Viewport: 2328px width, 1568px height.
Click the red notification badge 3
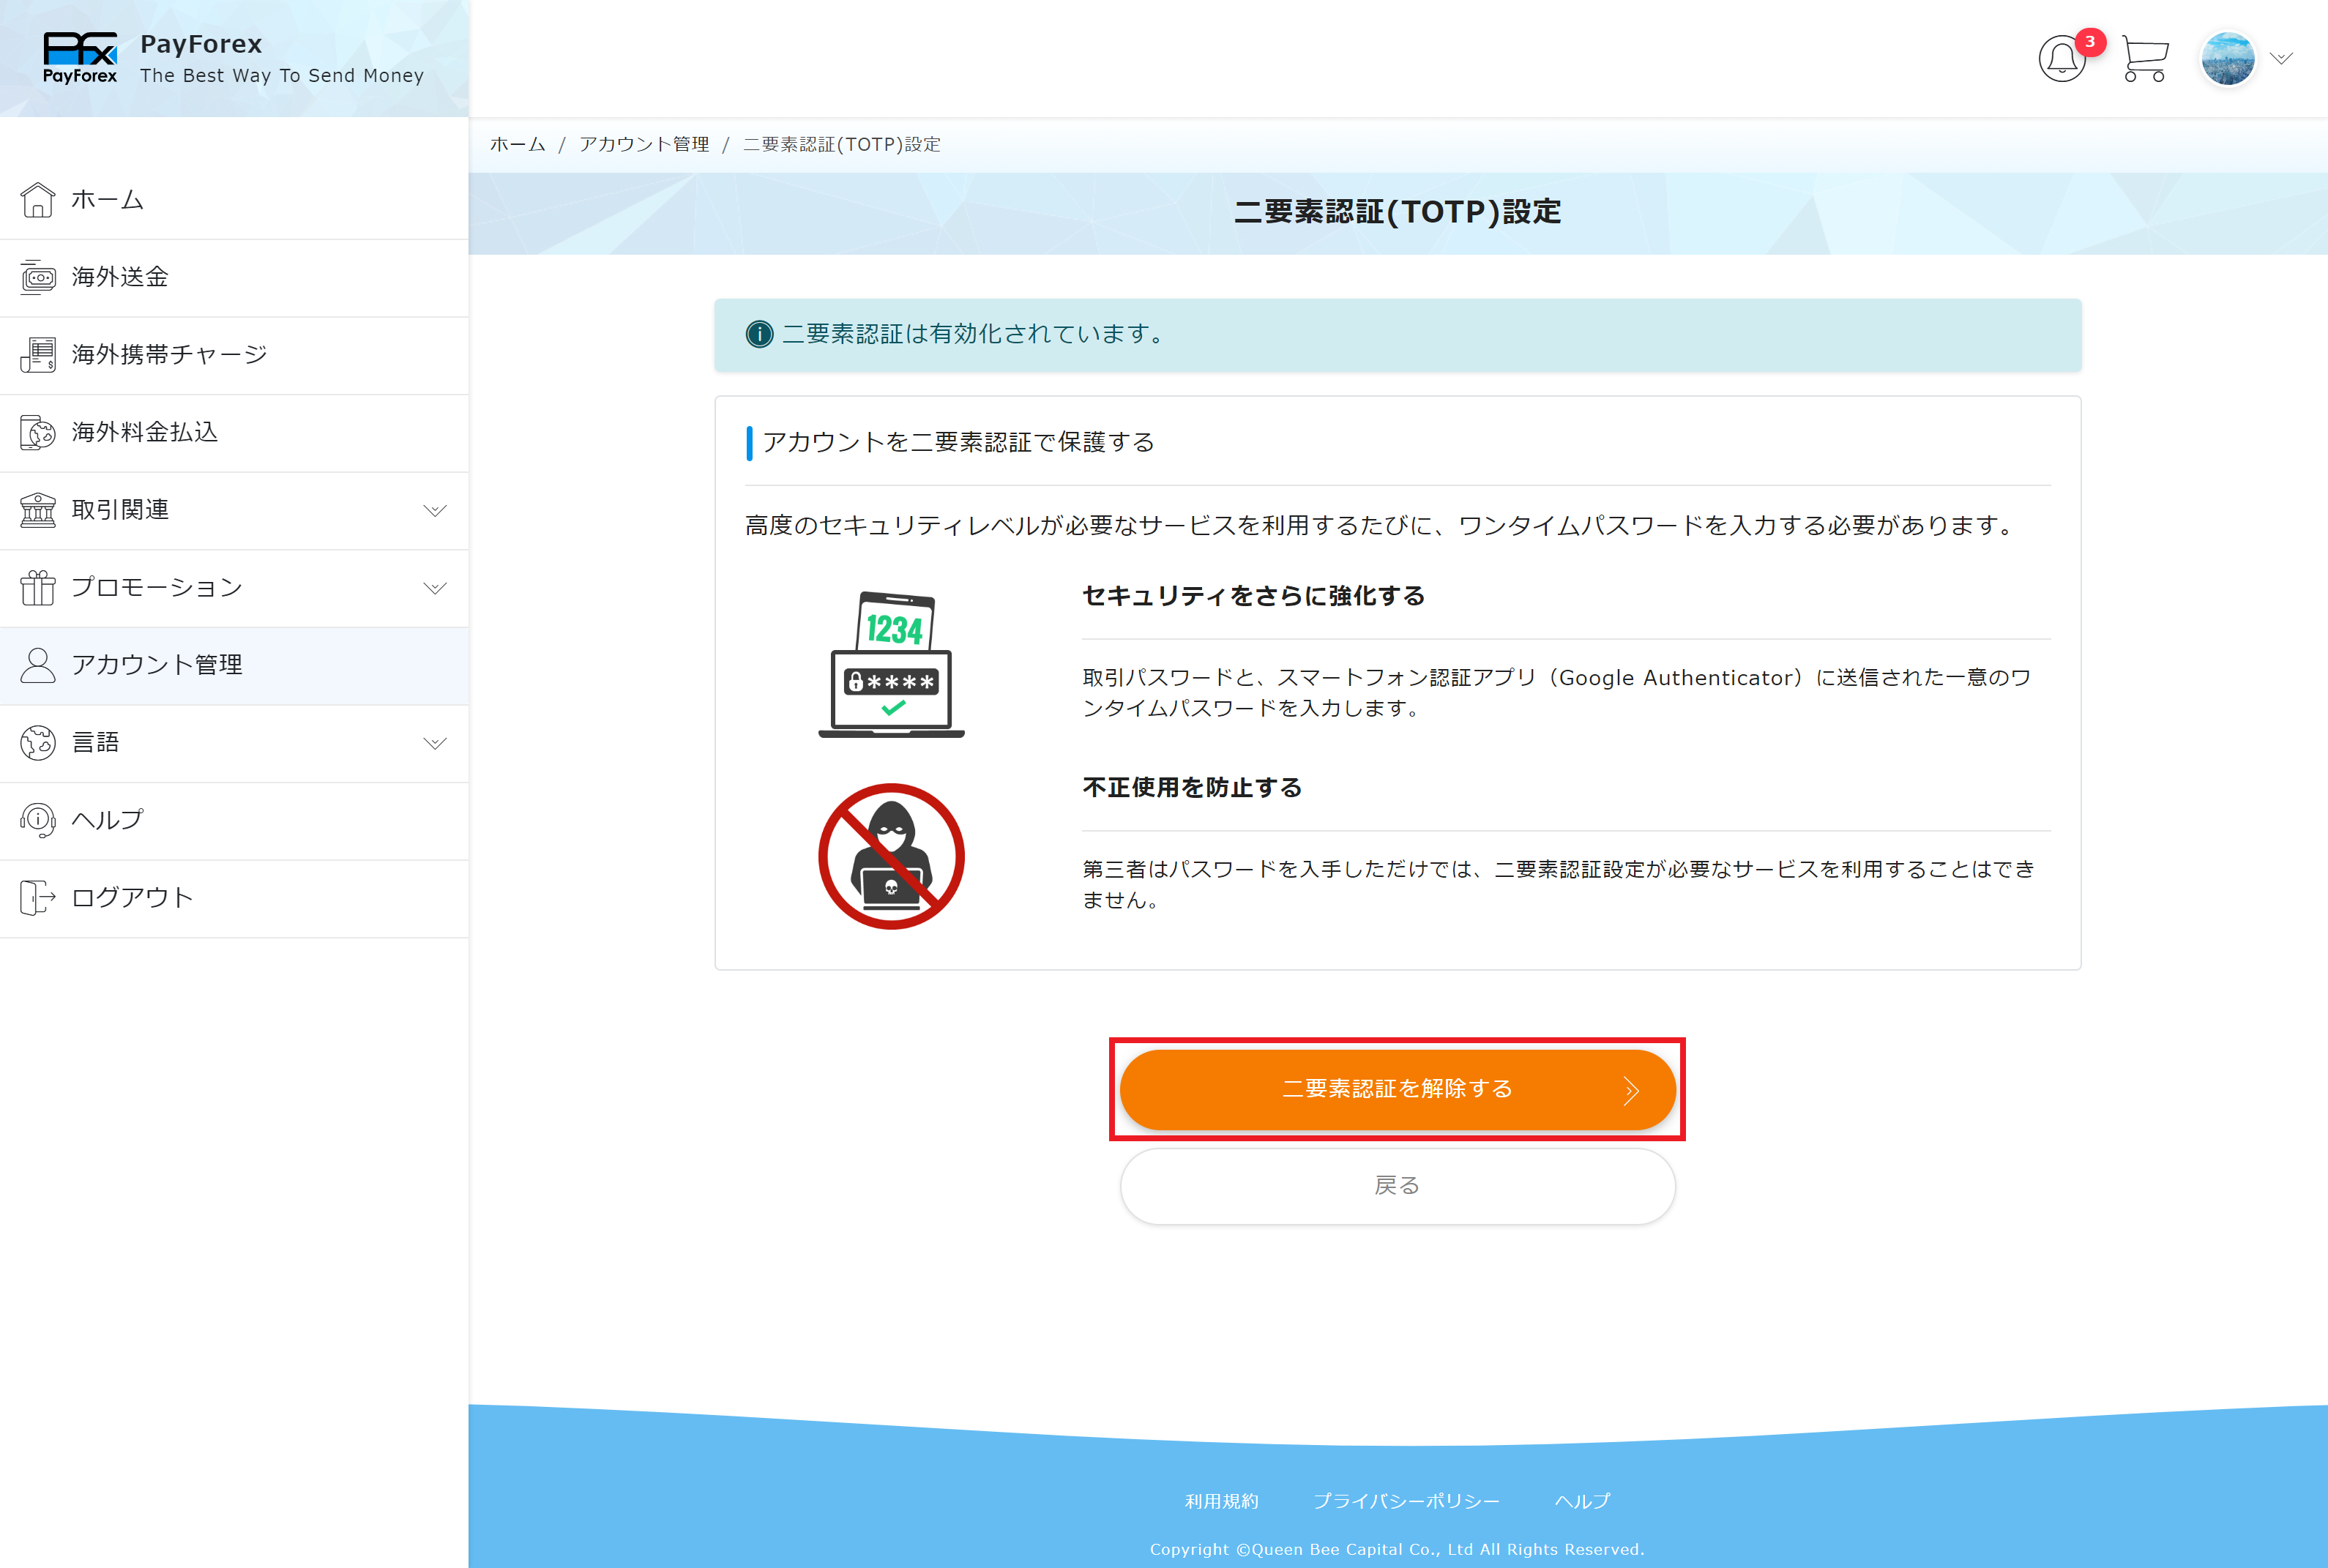tap(2090, 42)
